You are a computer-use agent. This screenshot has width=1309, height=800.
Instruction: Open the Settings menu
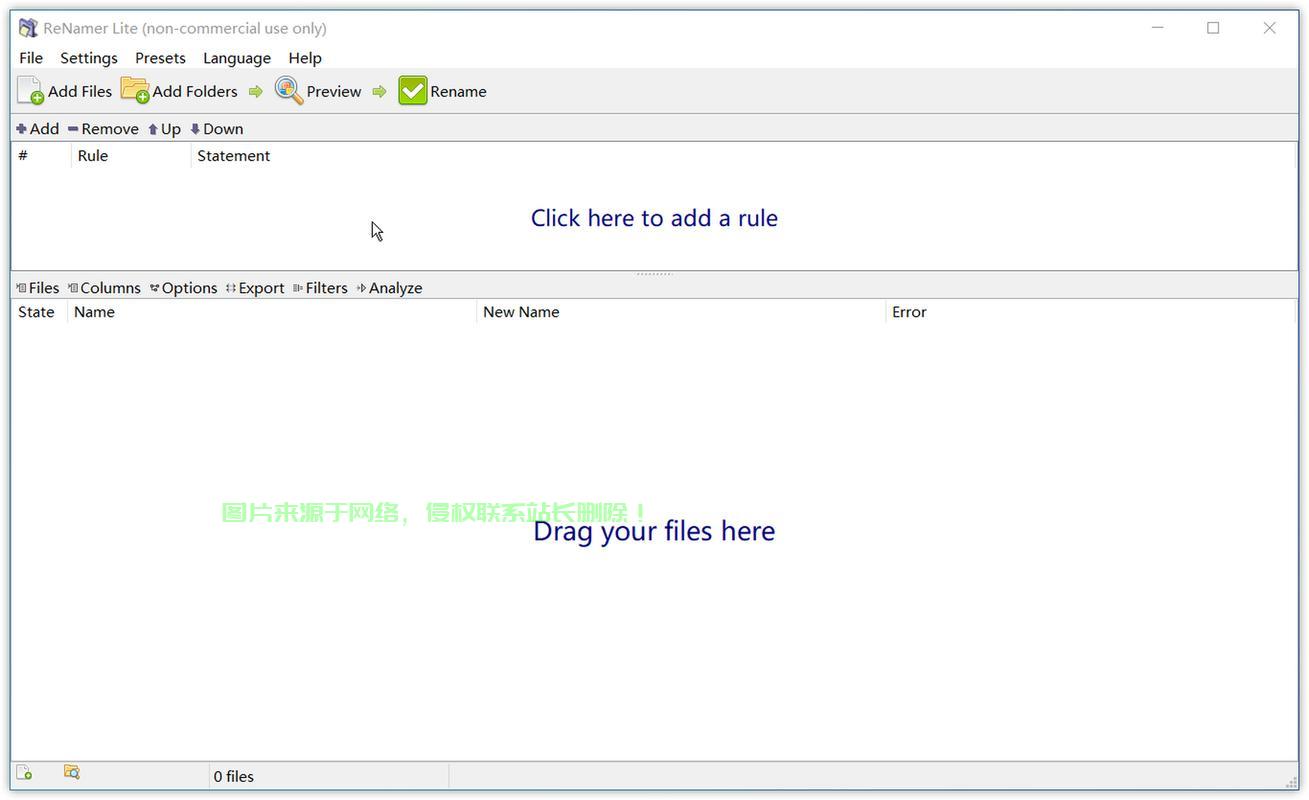[x=89, y=58]
